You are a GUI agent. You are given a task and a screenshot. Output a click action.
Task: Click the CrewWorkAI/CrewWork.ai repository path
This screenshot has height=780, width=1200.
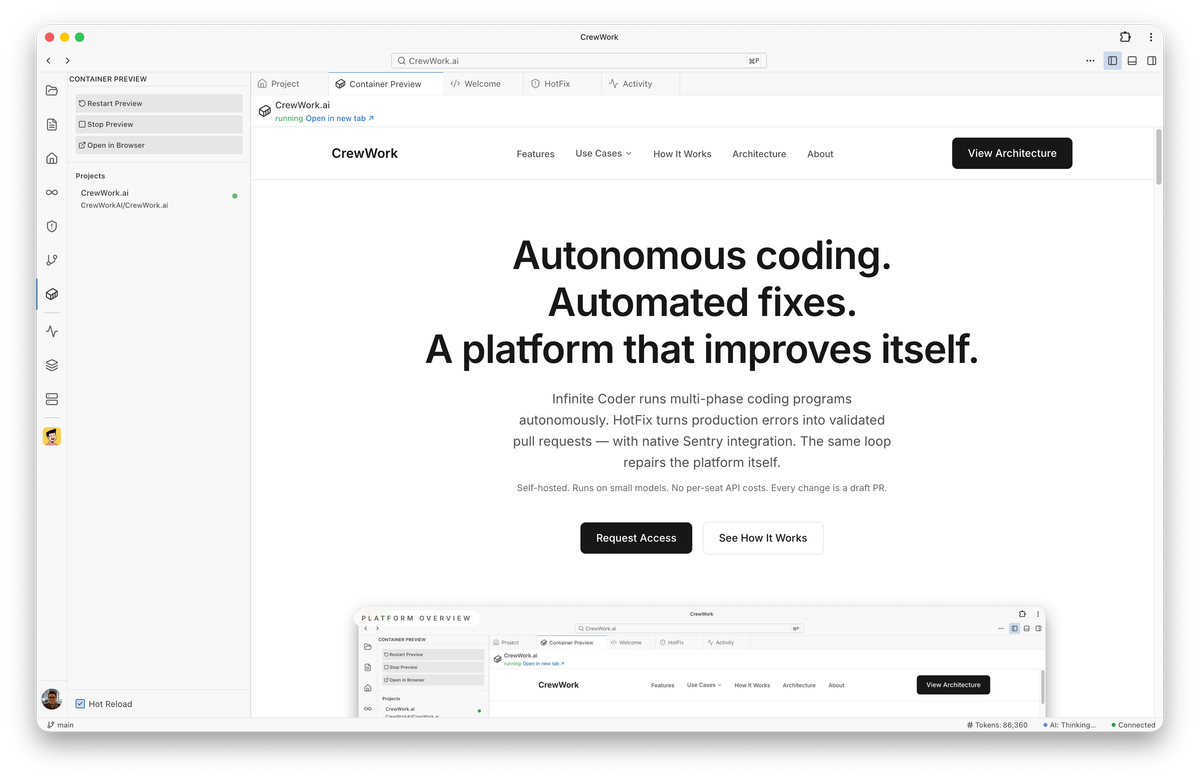pyautogui.click(x=125, y=205)
